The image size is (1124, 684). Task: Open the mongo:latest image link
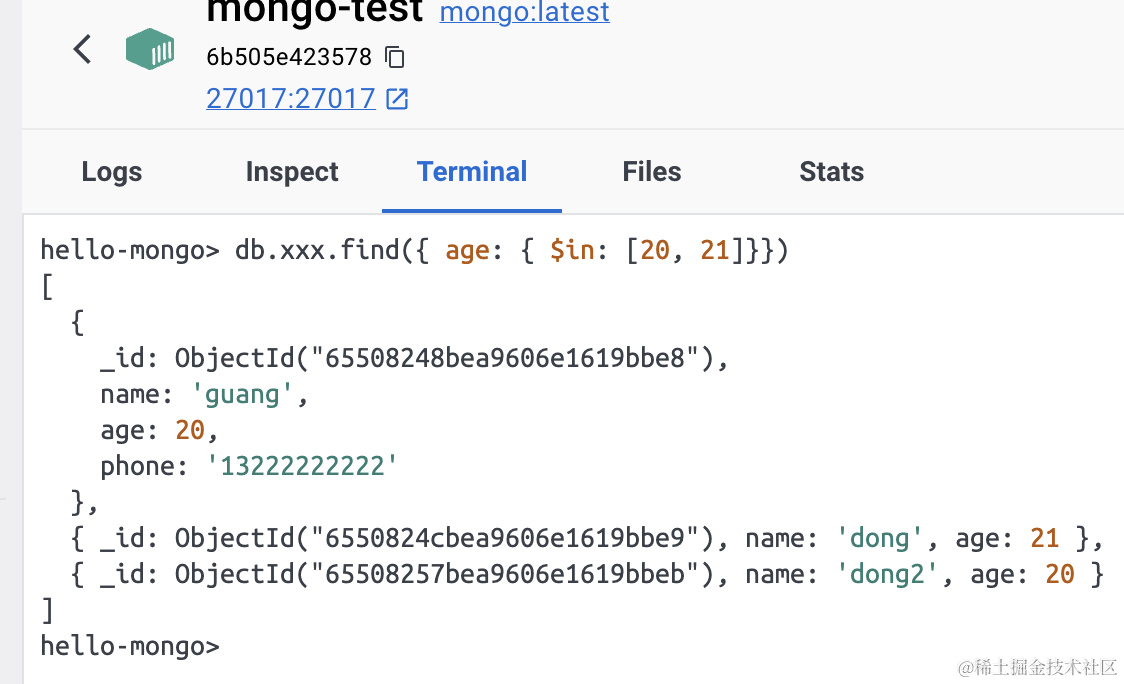[524, 12]
